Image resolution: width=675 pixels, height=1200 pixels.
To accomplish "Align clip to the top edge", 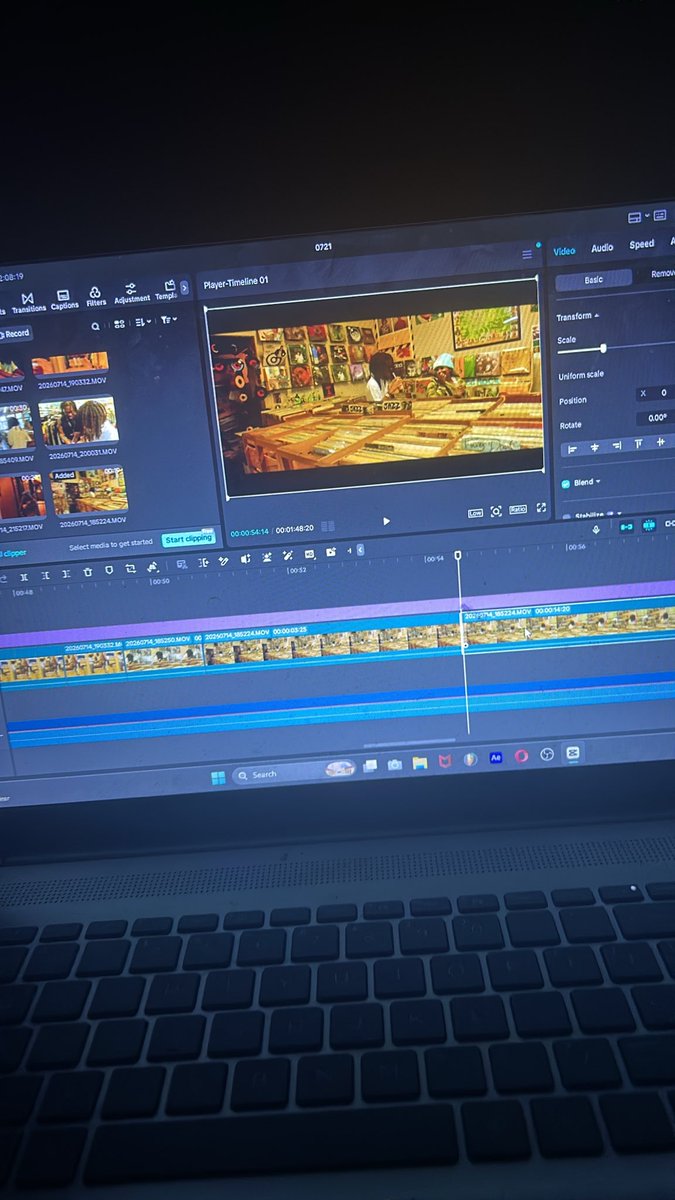I will coord(639,443).
